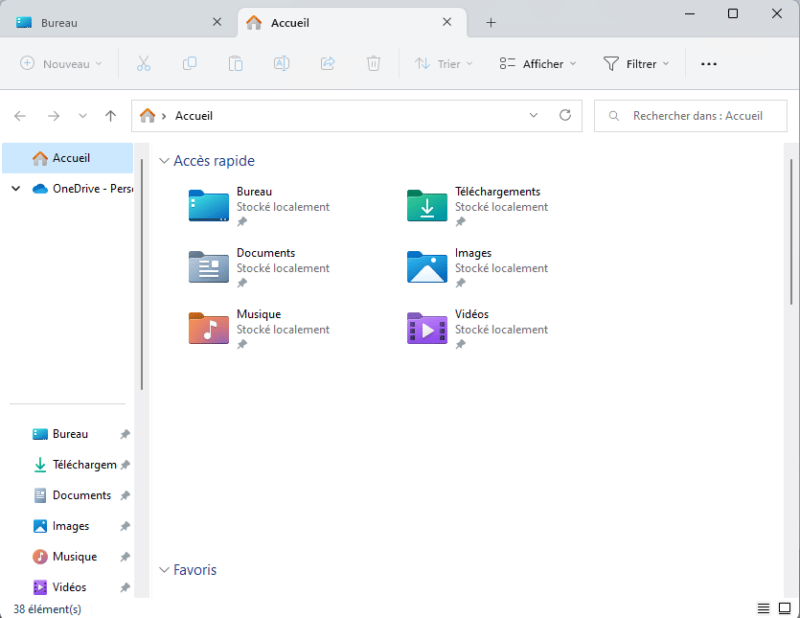Click the back navigation arrow
Screen dimensions: 800x618
pyautogui.click(x=19, y=115)
